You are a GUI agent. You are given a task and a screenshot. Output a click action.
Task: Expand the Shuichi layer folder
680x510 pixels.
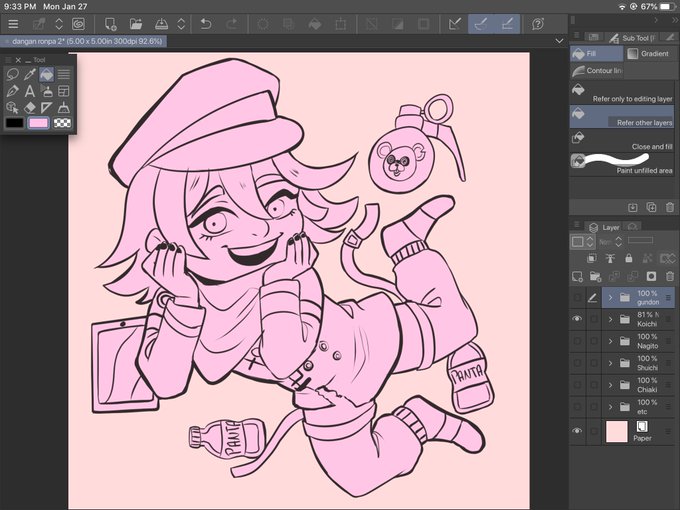pos(610,363)
